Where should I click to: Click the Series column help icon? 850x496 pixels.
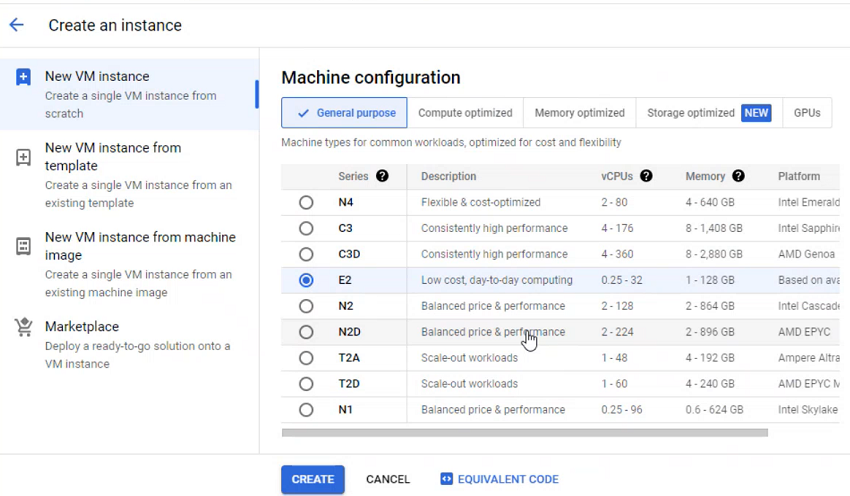[382, 176]
